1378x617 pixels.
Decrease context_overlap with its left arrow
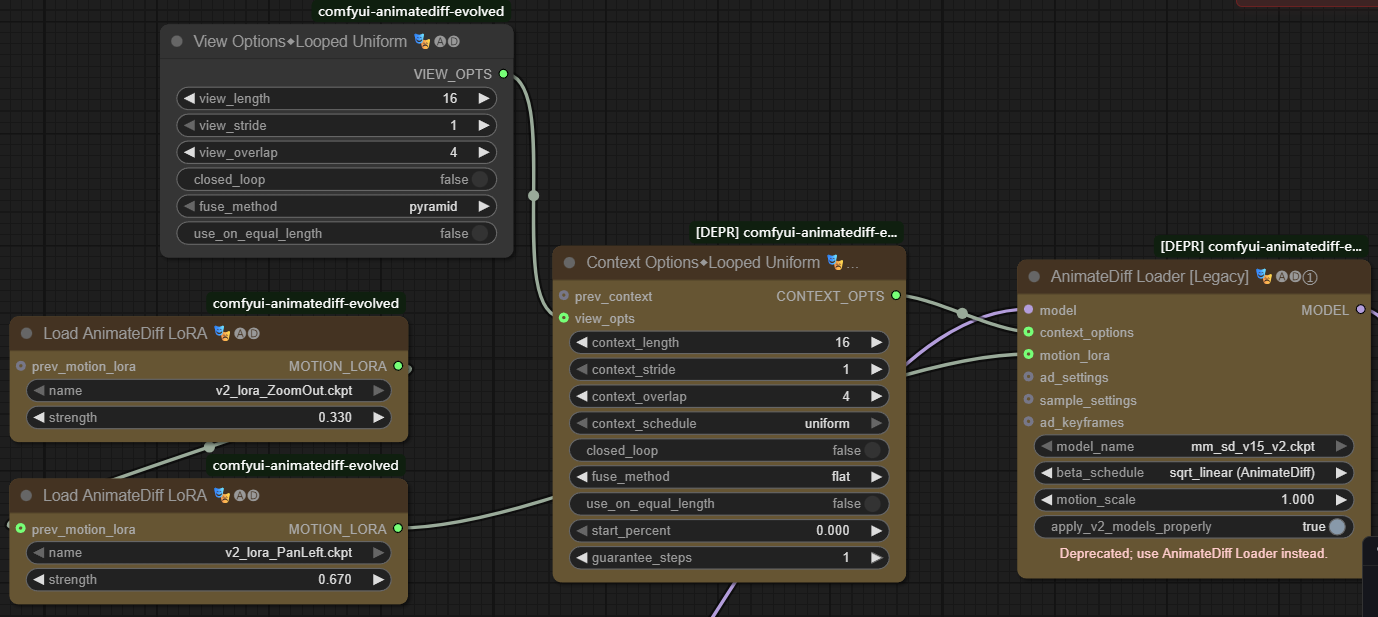point(580,397)
